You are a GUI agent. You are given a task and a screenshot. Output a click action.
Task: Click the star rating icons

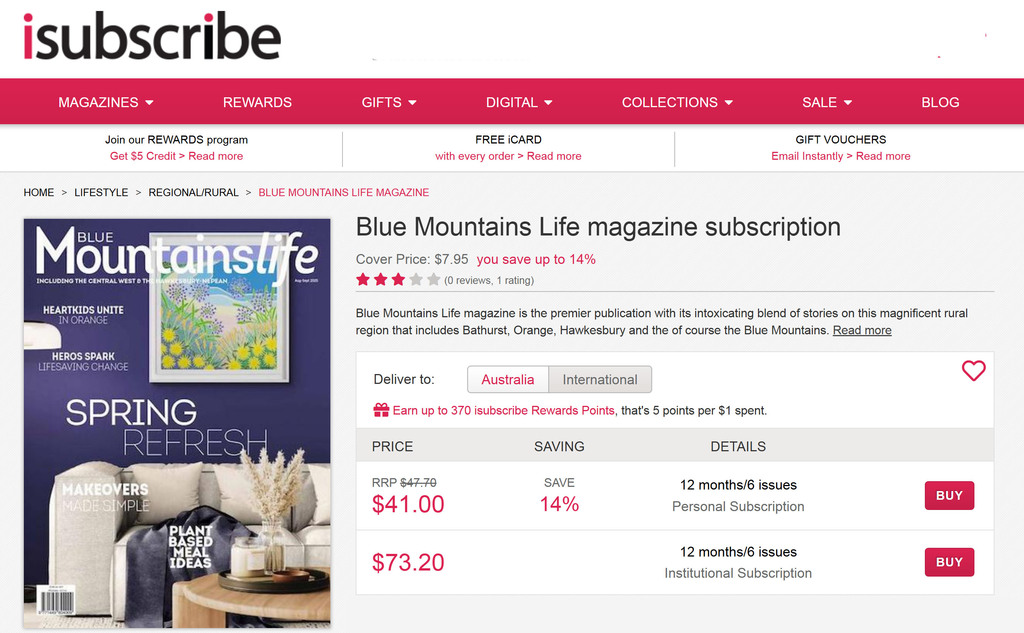pyautogui.click(x=398, y=280)
